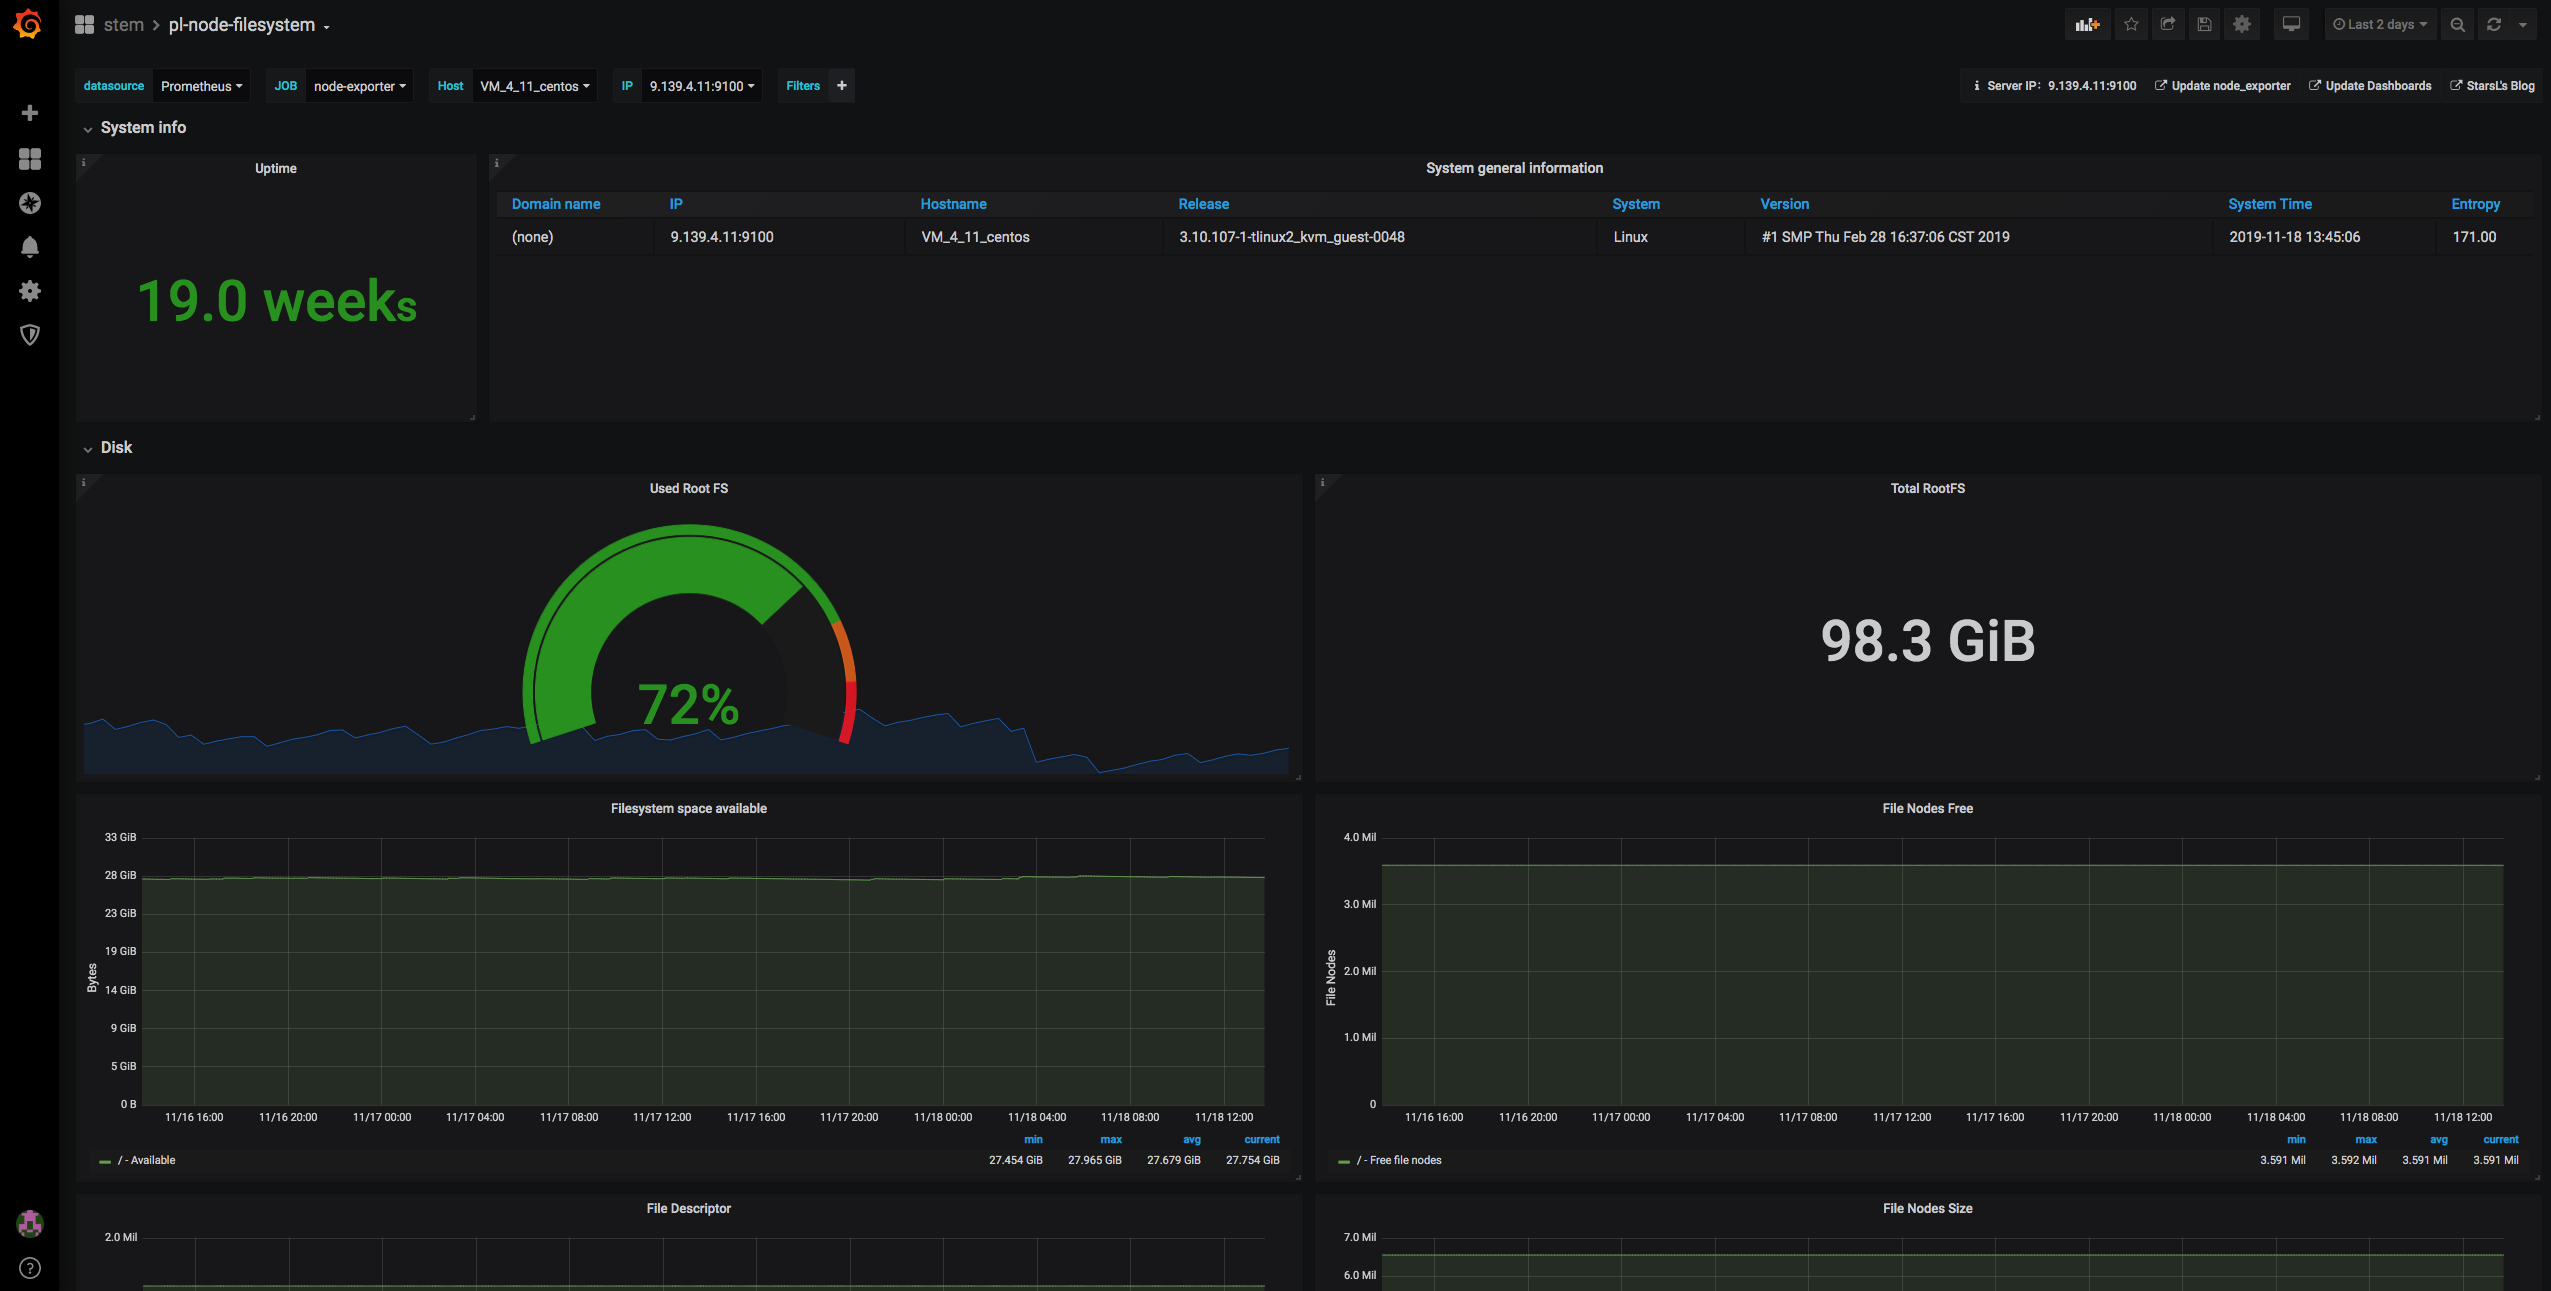Open the Server Admin shield icon
Viewport: 2551px width, 1291px height.
tap(30, 335)
